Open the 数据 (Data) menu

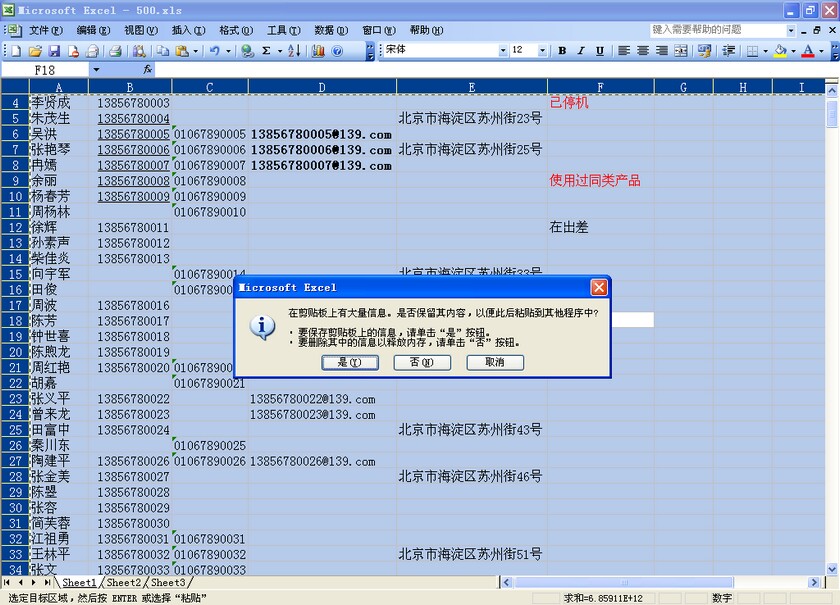click(x=331, y=31)
